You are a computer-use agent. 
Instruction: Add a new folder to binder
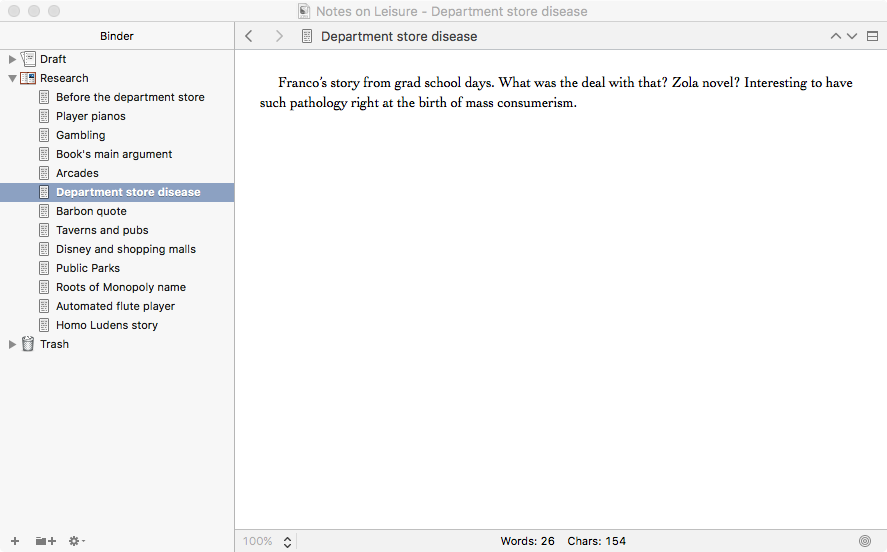46,541
